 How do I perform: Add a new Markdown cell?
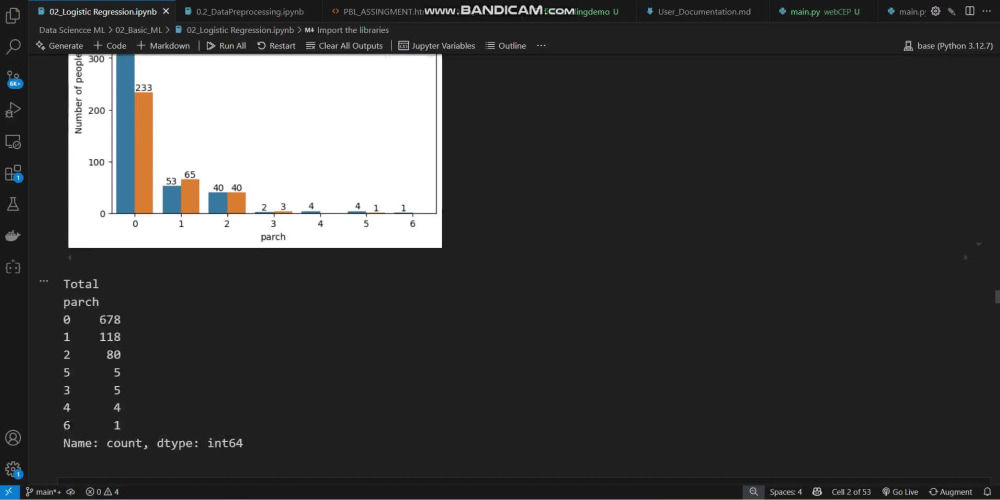coord(163,46)
